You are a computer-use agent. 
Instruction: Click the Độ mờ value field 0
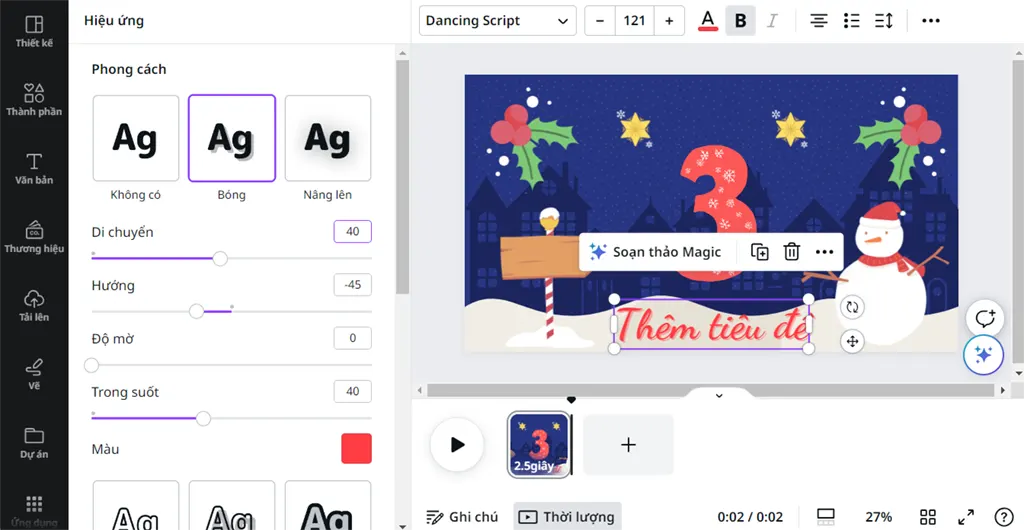[x=353, y=338]
